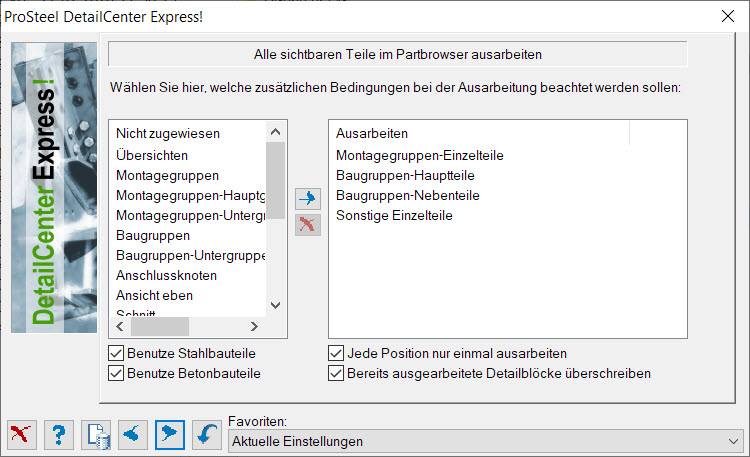Toggle Benutze Stahlbauteile checkbox

(x=116, y=353)
